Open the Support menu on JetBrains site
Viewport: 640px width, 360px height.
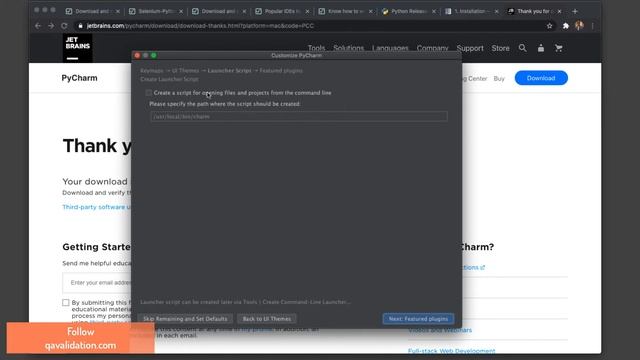pyautogui.click(x=470, y=48)
